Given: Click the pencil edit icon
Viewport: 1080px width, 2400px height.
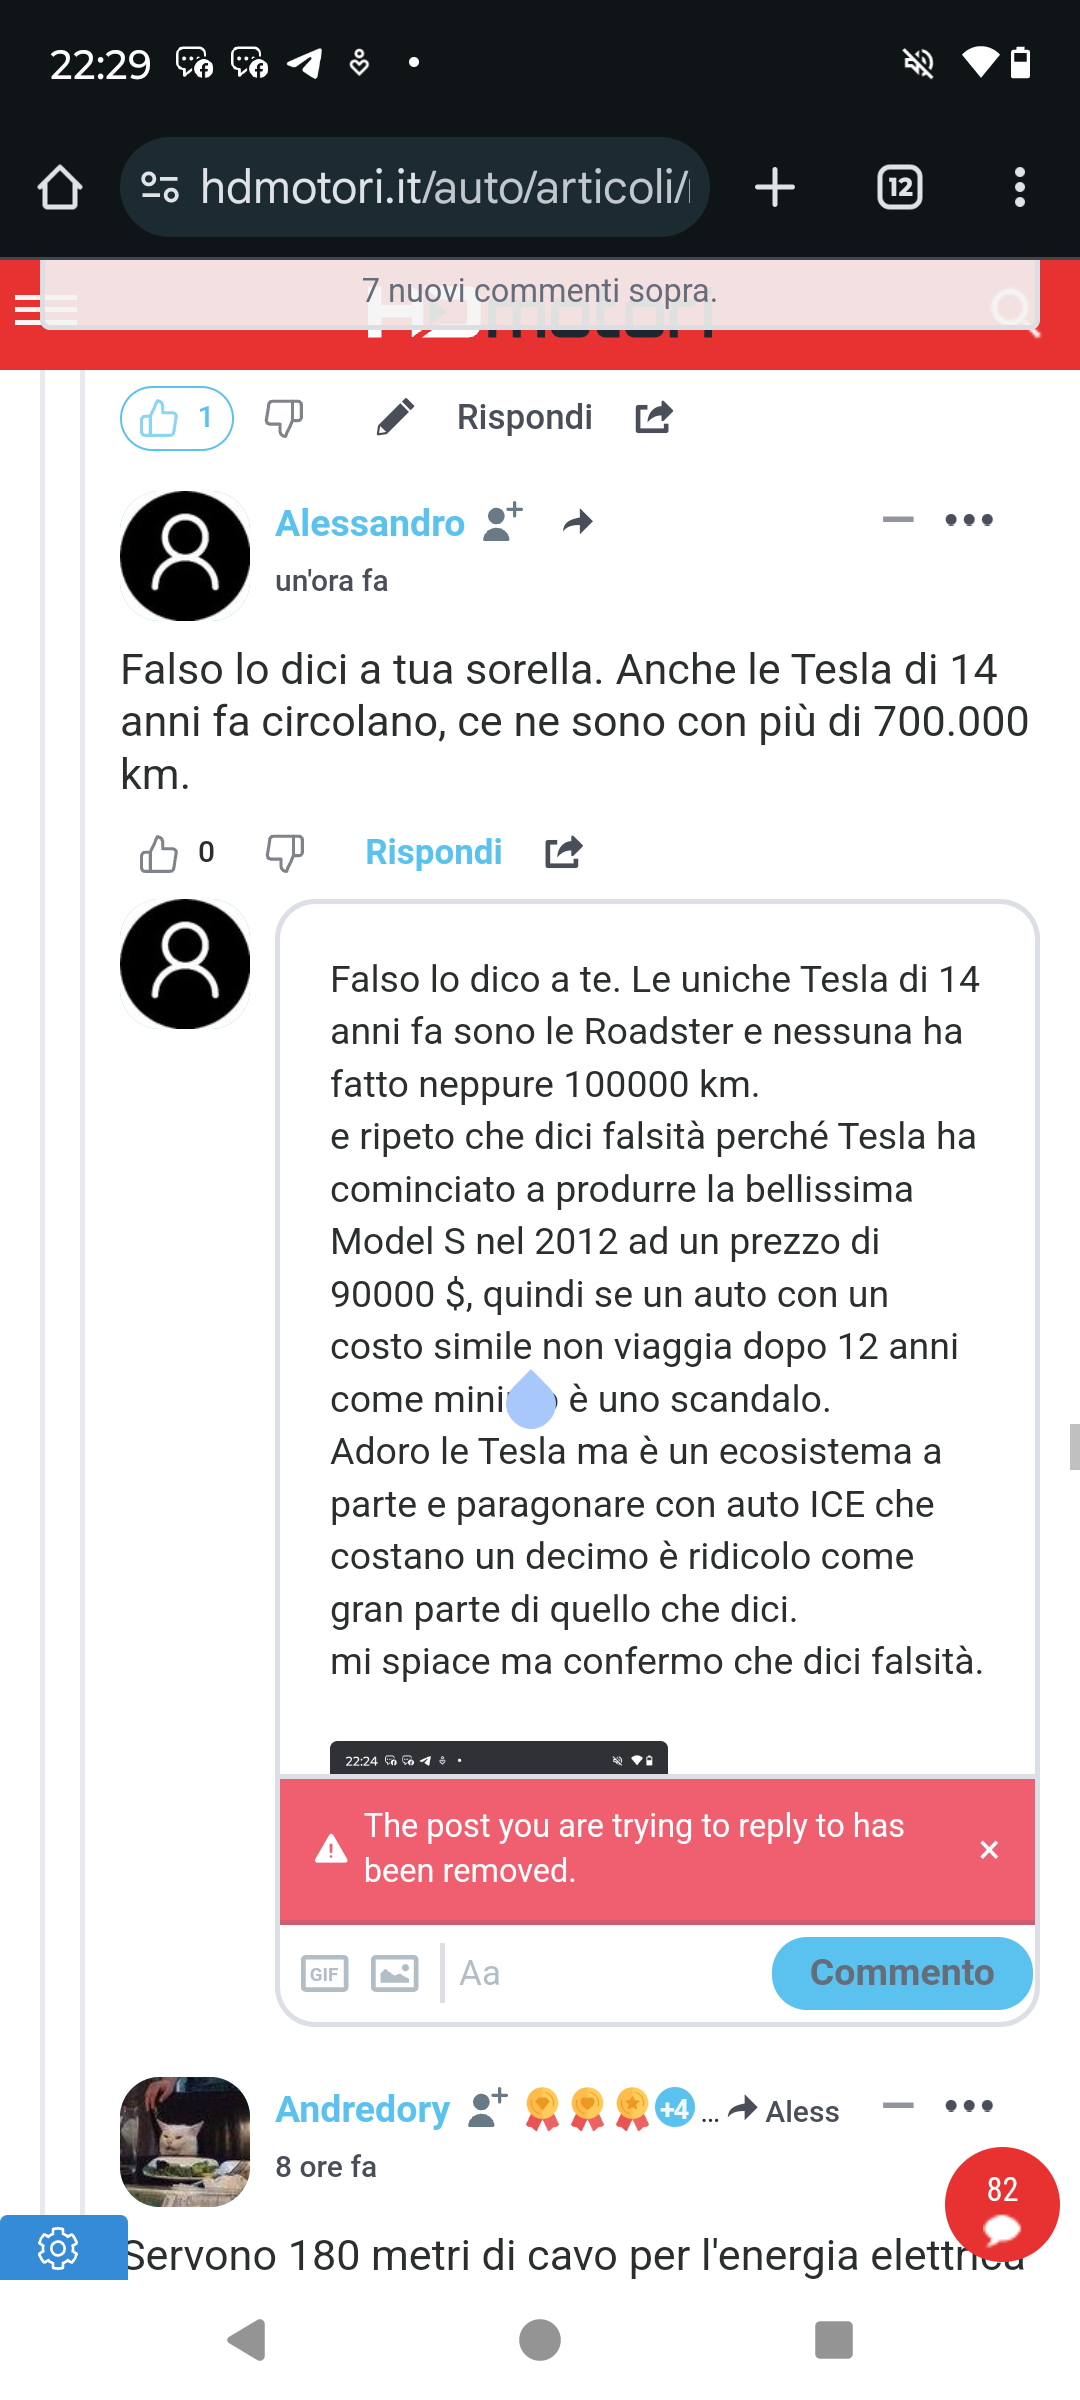Looking at the screenshot, I should [x=395, y=417].
